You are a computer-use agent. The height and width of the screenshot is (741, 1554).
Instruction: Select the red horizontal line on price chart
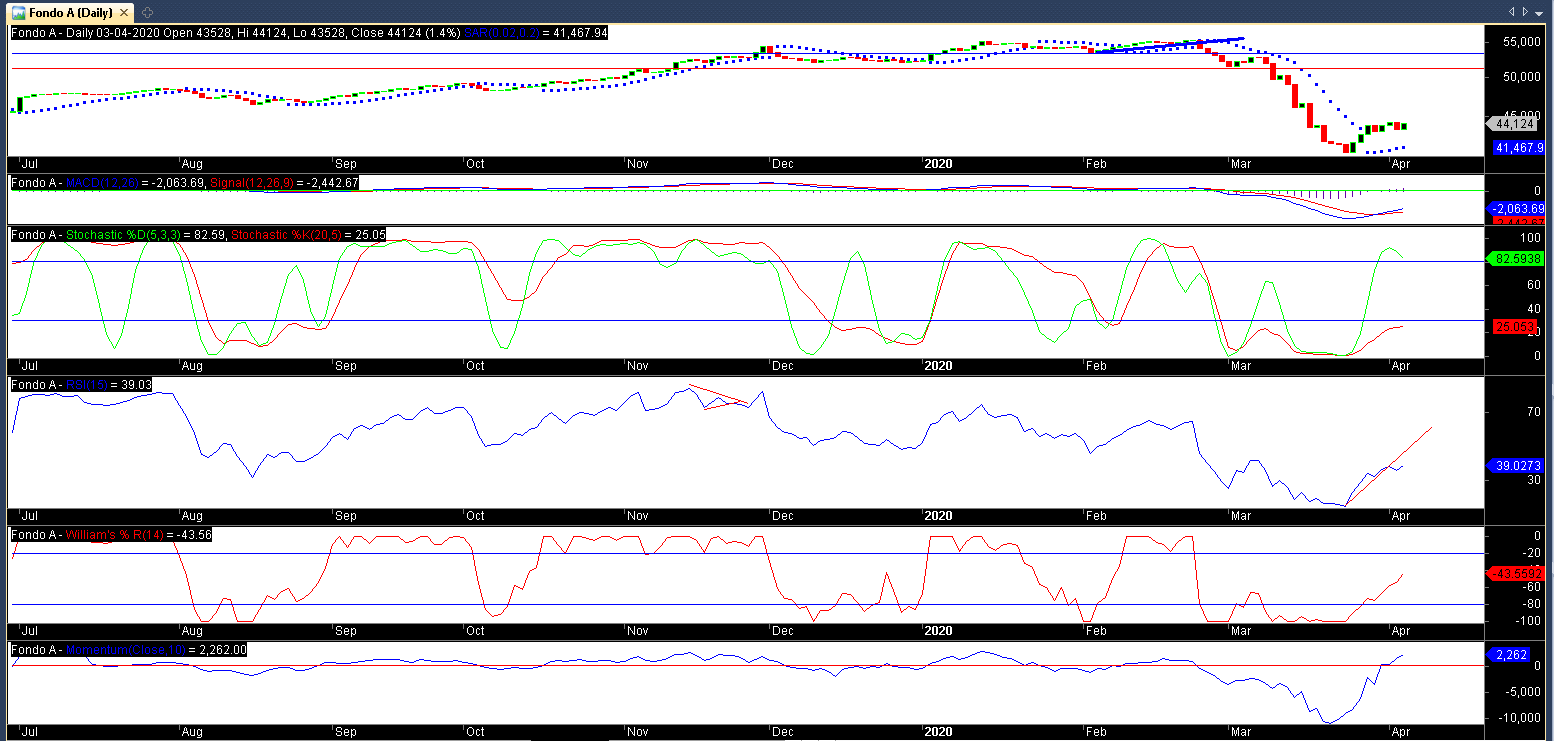746,69
